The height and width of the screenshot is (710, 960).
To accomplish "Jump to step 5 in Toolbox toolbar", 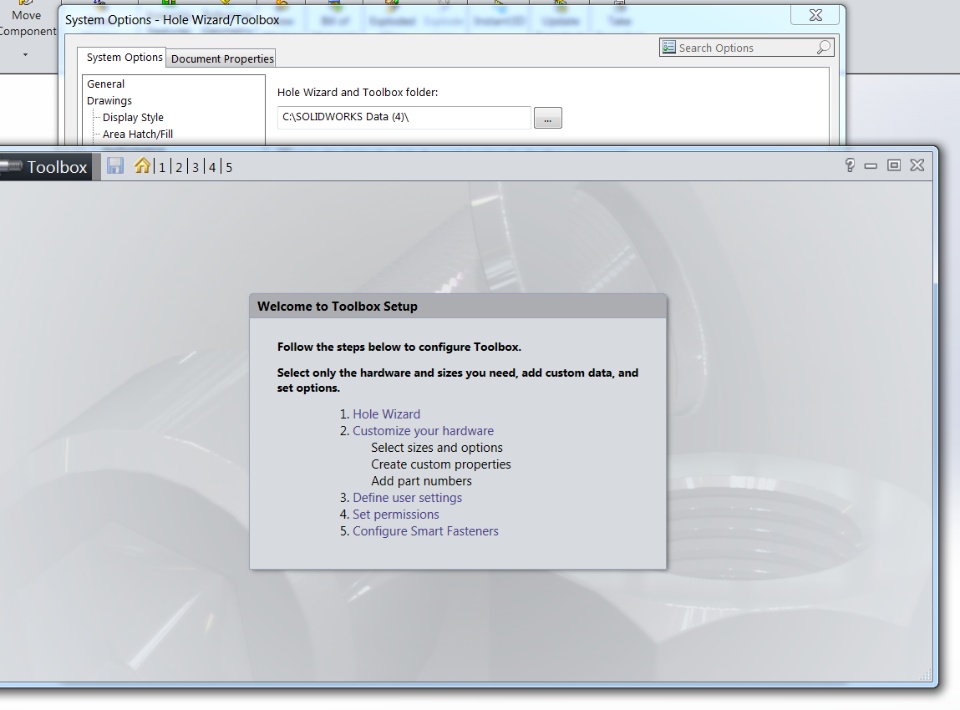I will point(229,167).
